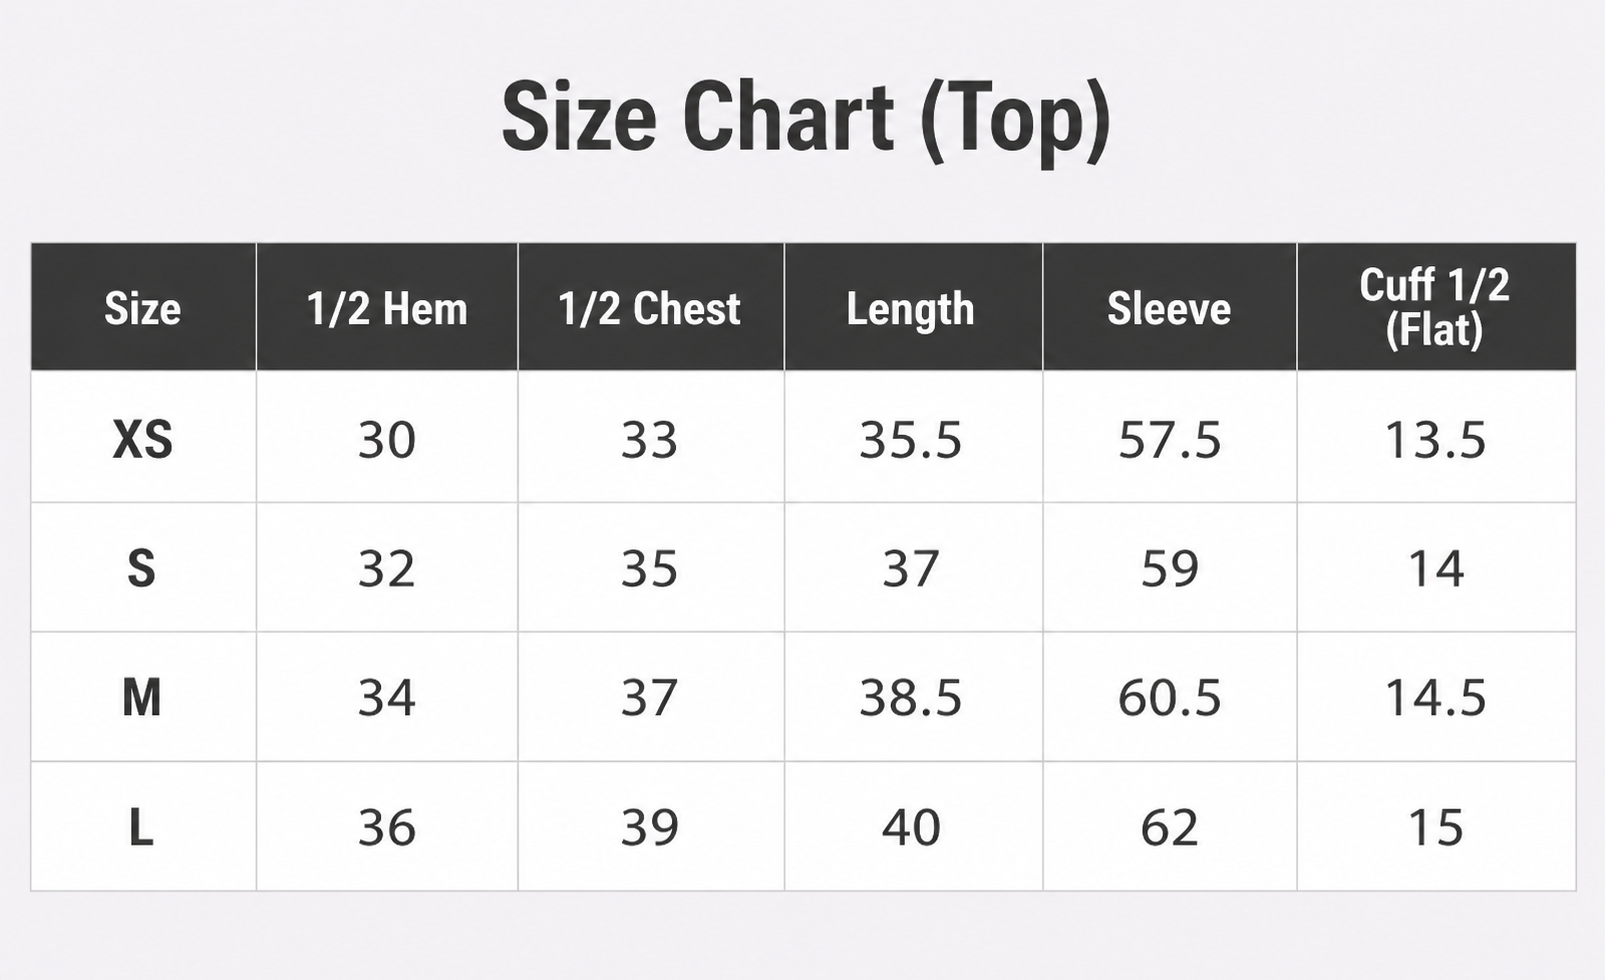Select the S sleeve value 59

click(x=1169, y=568)
